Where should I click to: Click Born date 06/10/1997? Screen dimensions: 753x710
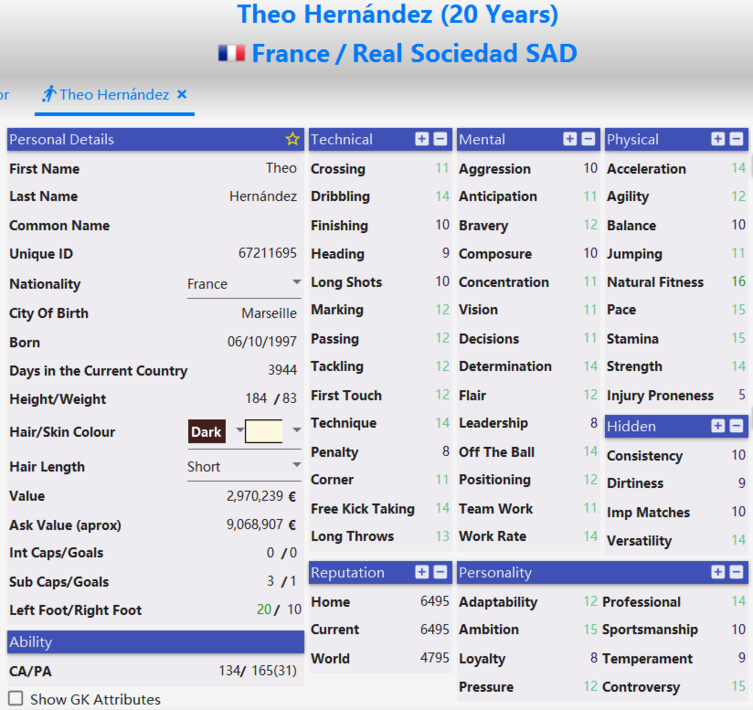pos(262,342)
